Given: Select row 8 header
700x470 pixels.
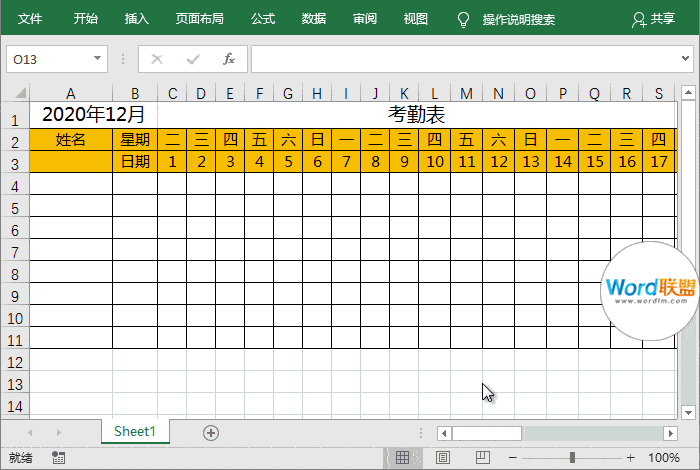Looking at the screenshot, I should 15,274.
